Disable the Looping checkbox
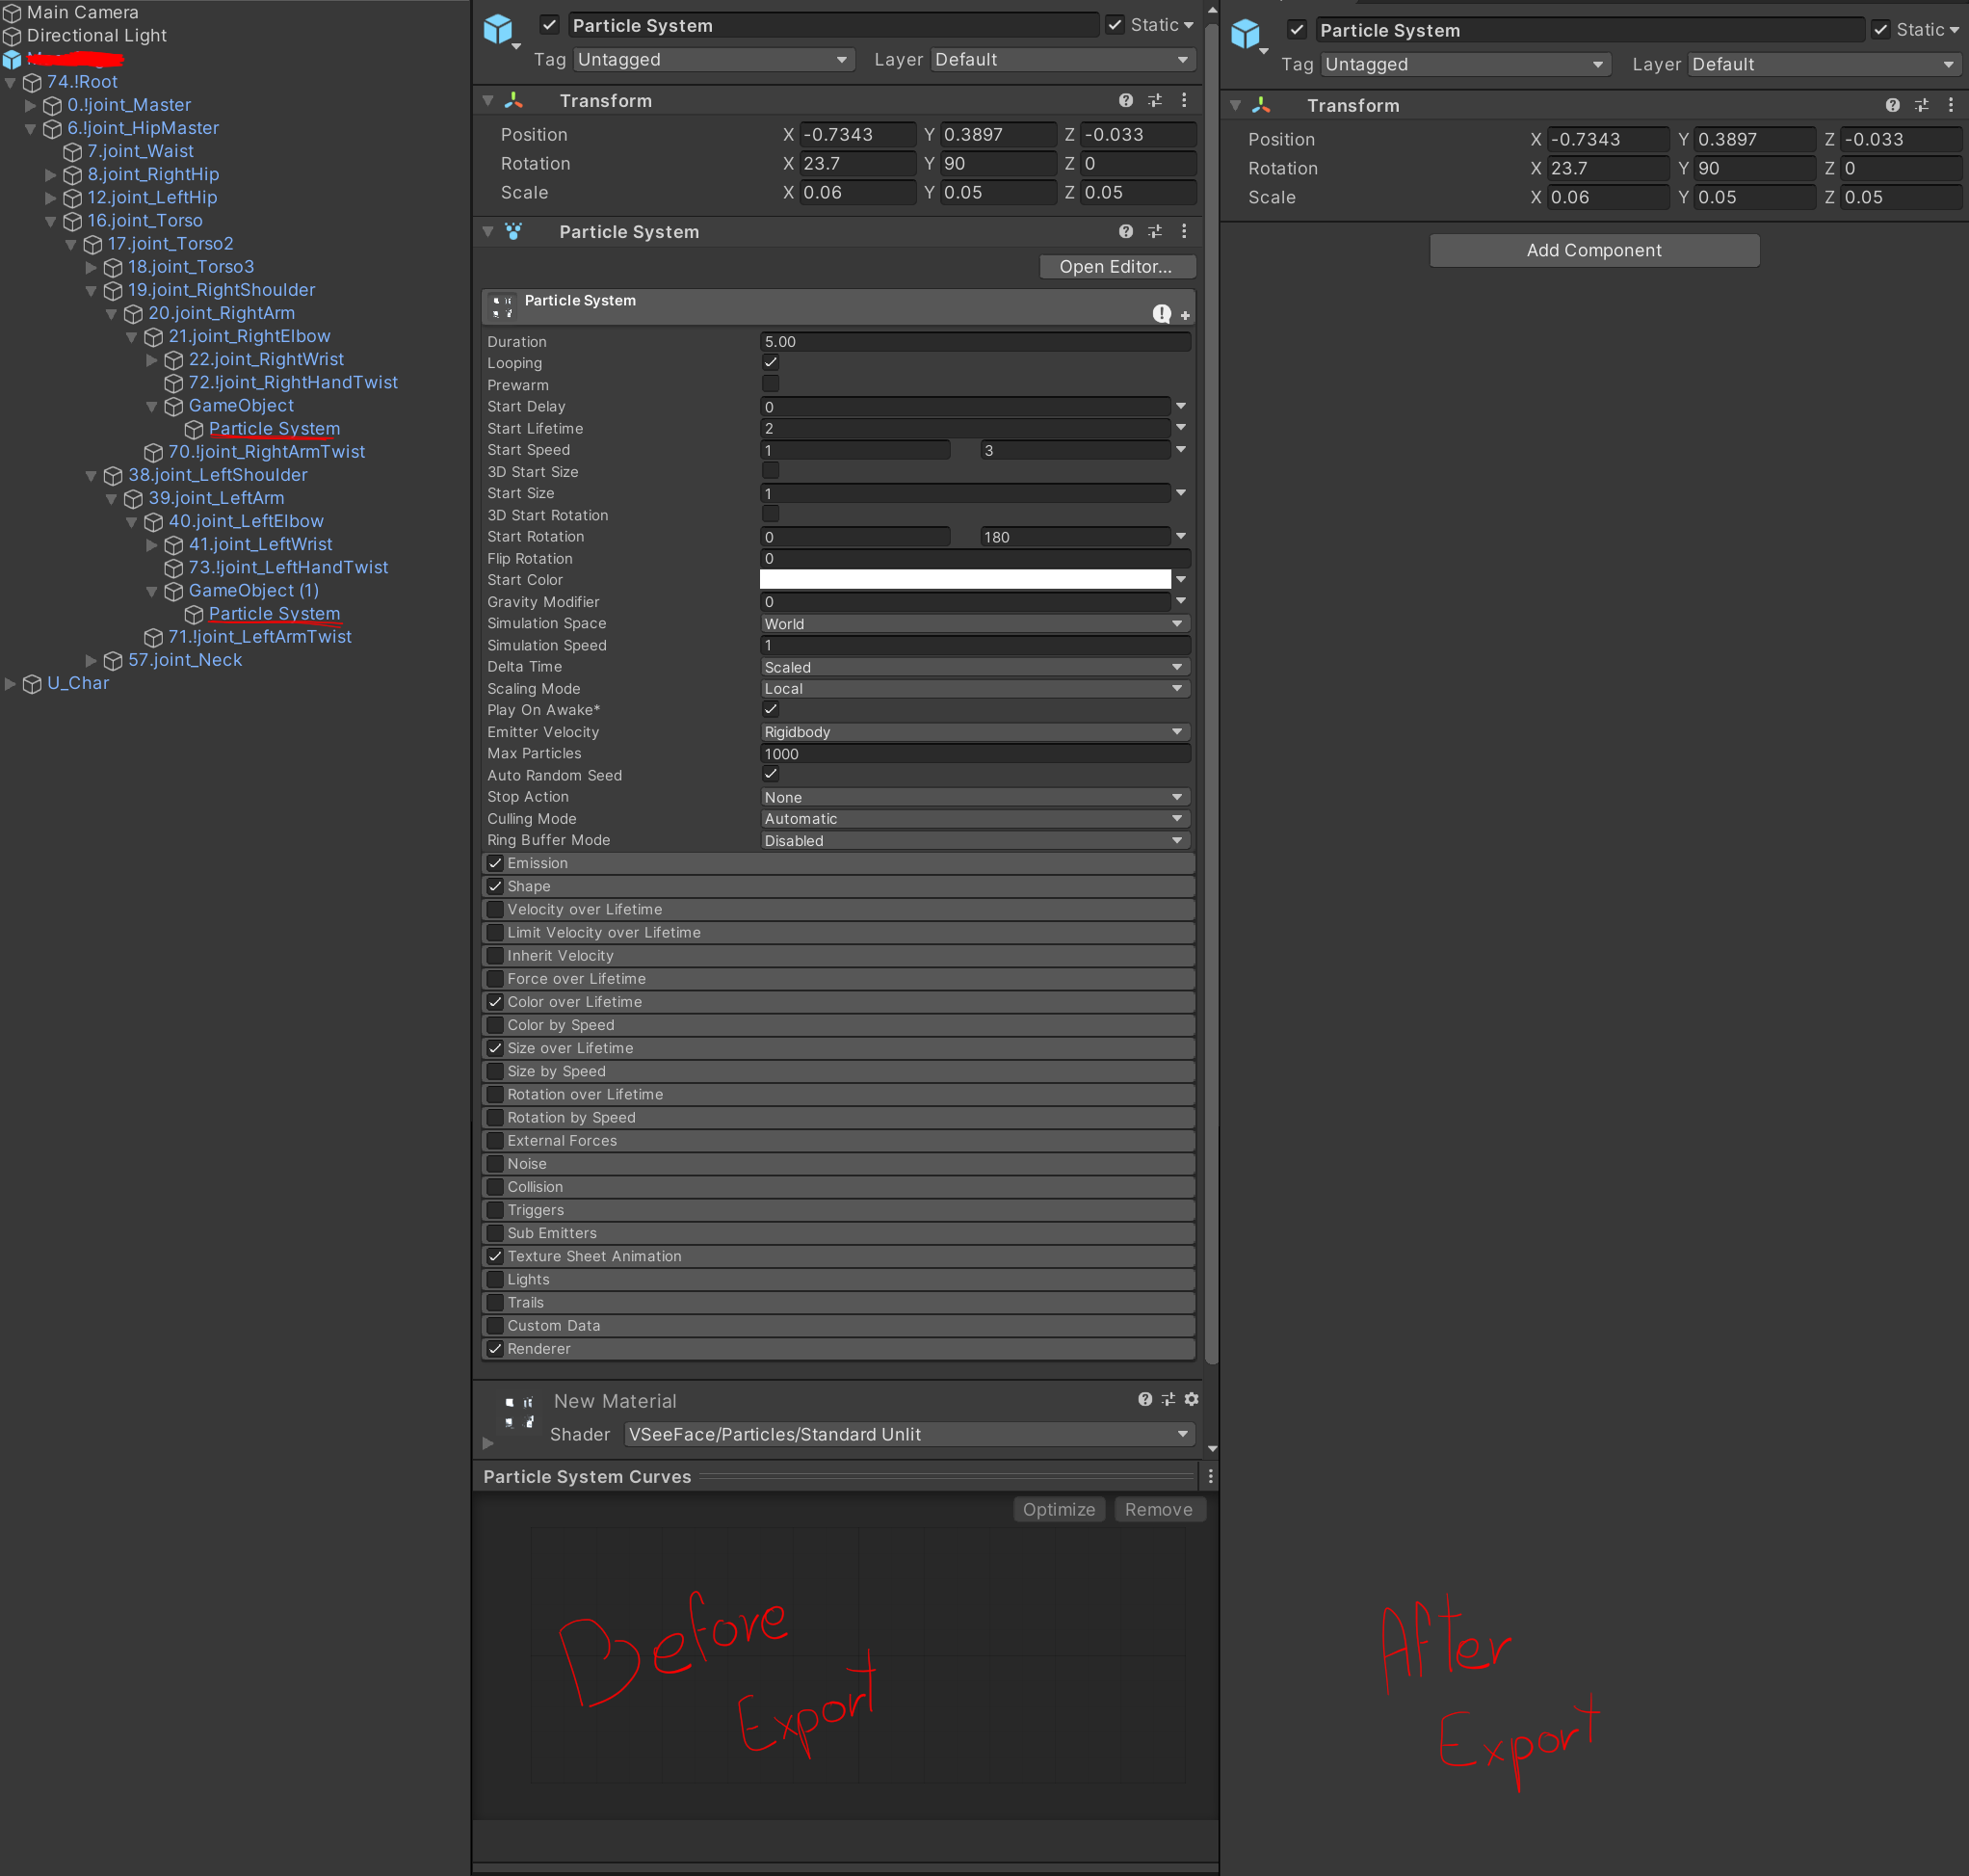The image size is (1969, 1876). [770, 362]
